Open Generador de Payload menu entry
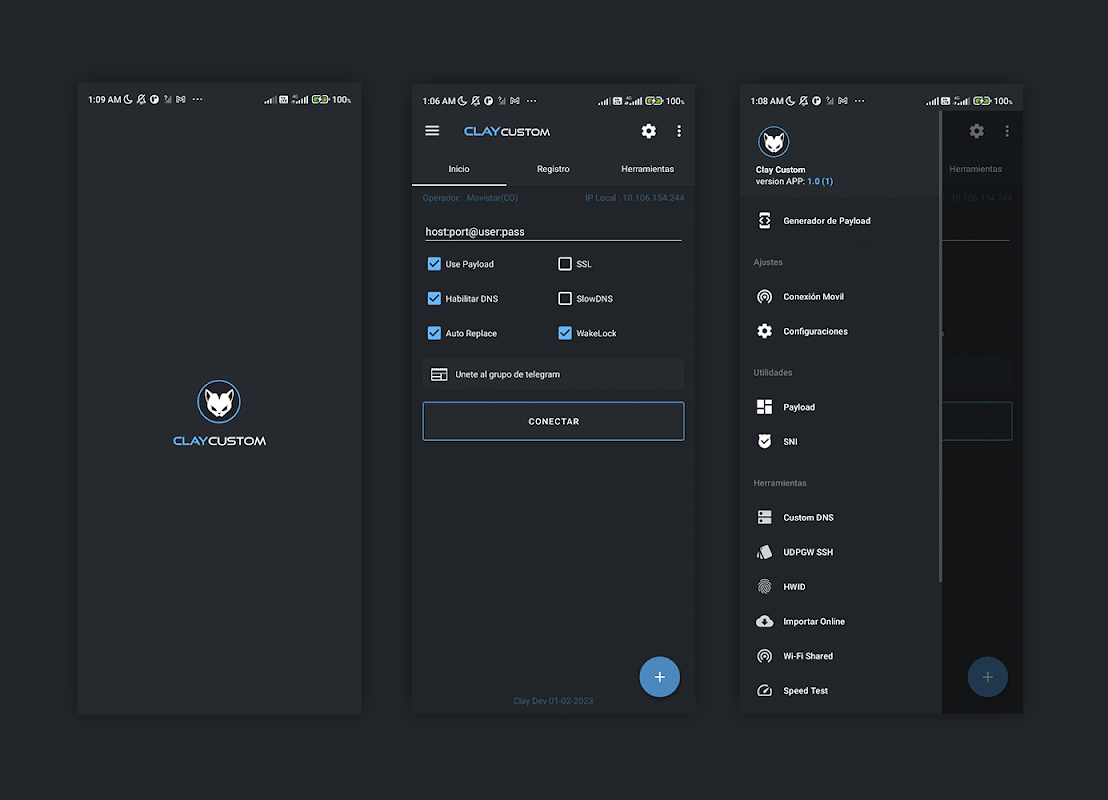 [841, 220]
